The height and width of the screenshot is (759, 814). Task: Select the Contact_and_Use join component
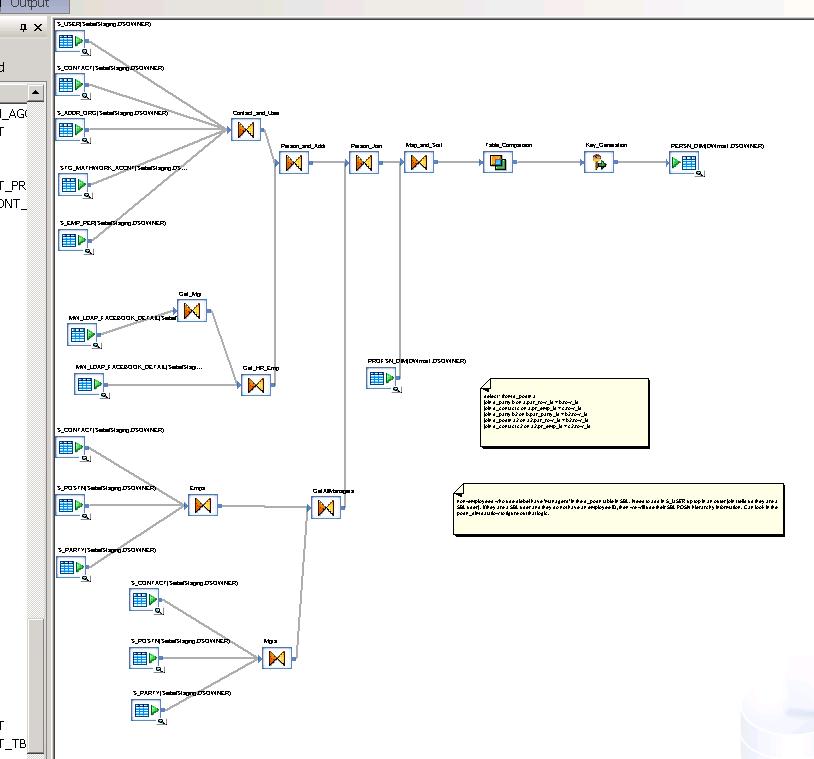pyautogui.click(x=245, y=129)
